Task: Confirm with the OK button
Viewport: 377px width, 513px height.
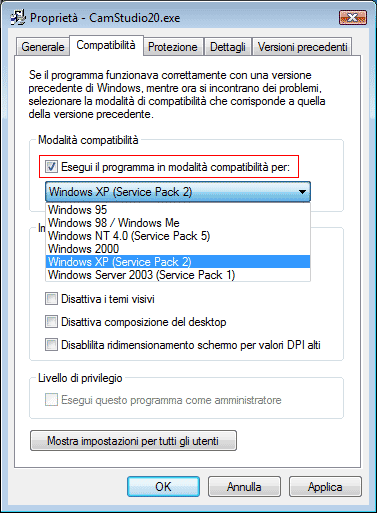Action: [x=163, y=487]
